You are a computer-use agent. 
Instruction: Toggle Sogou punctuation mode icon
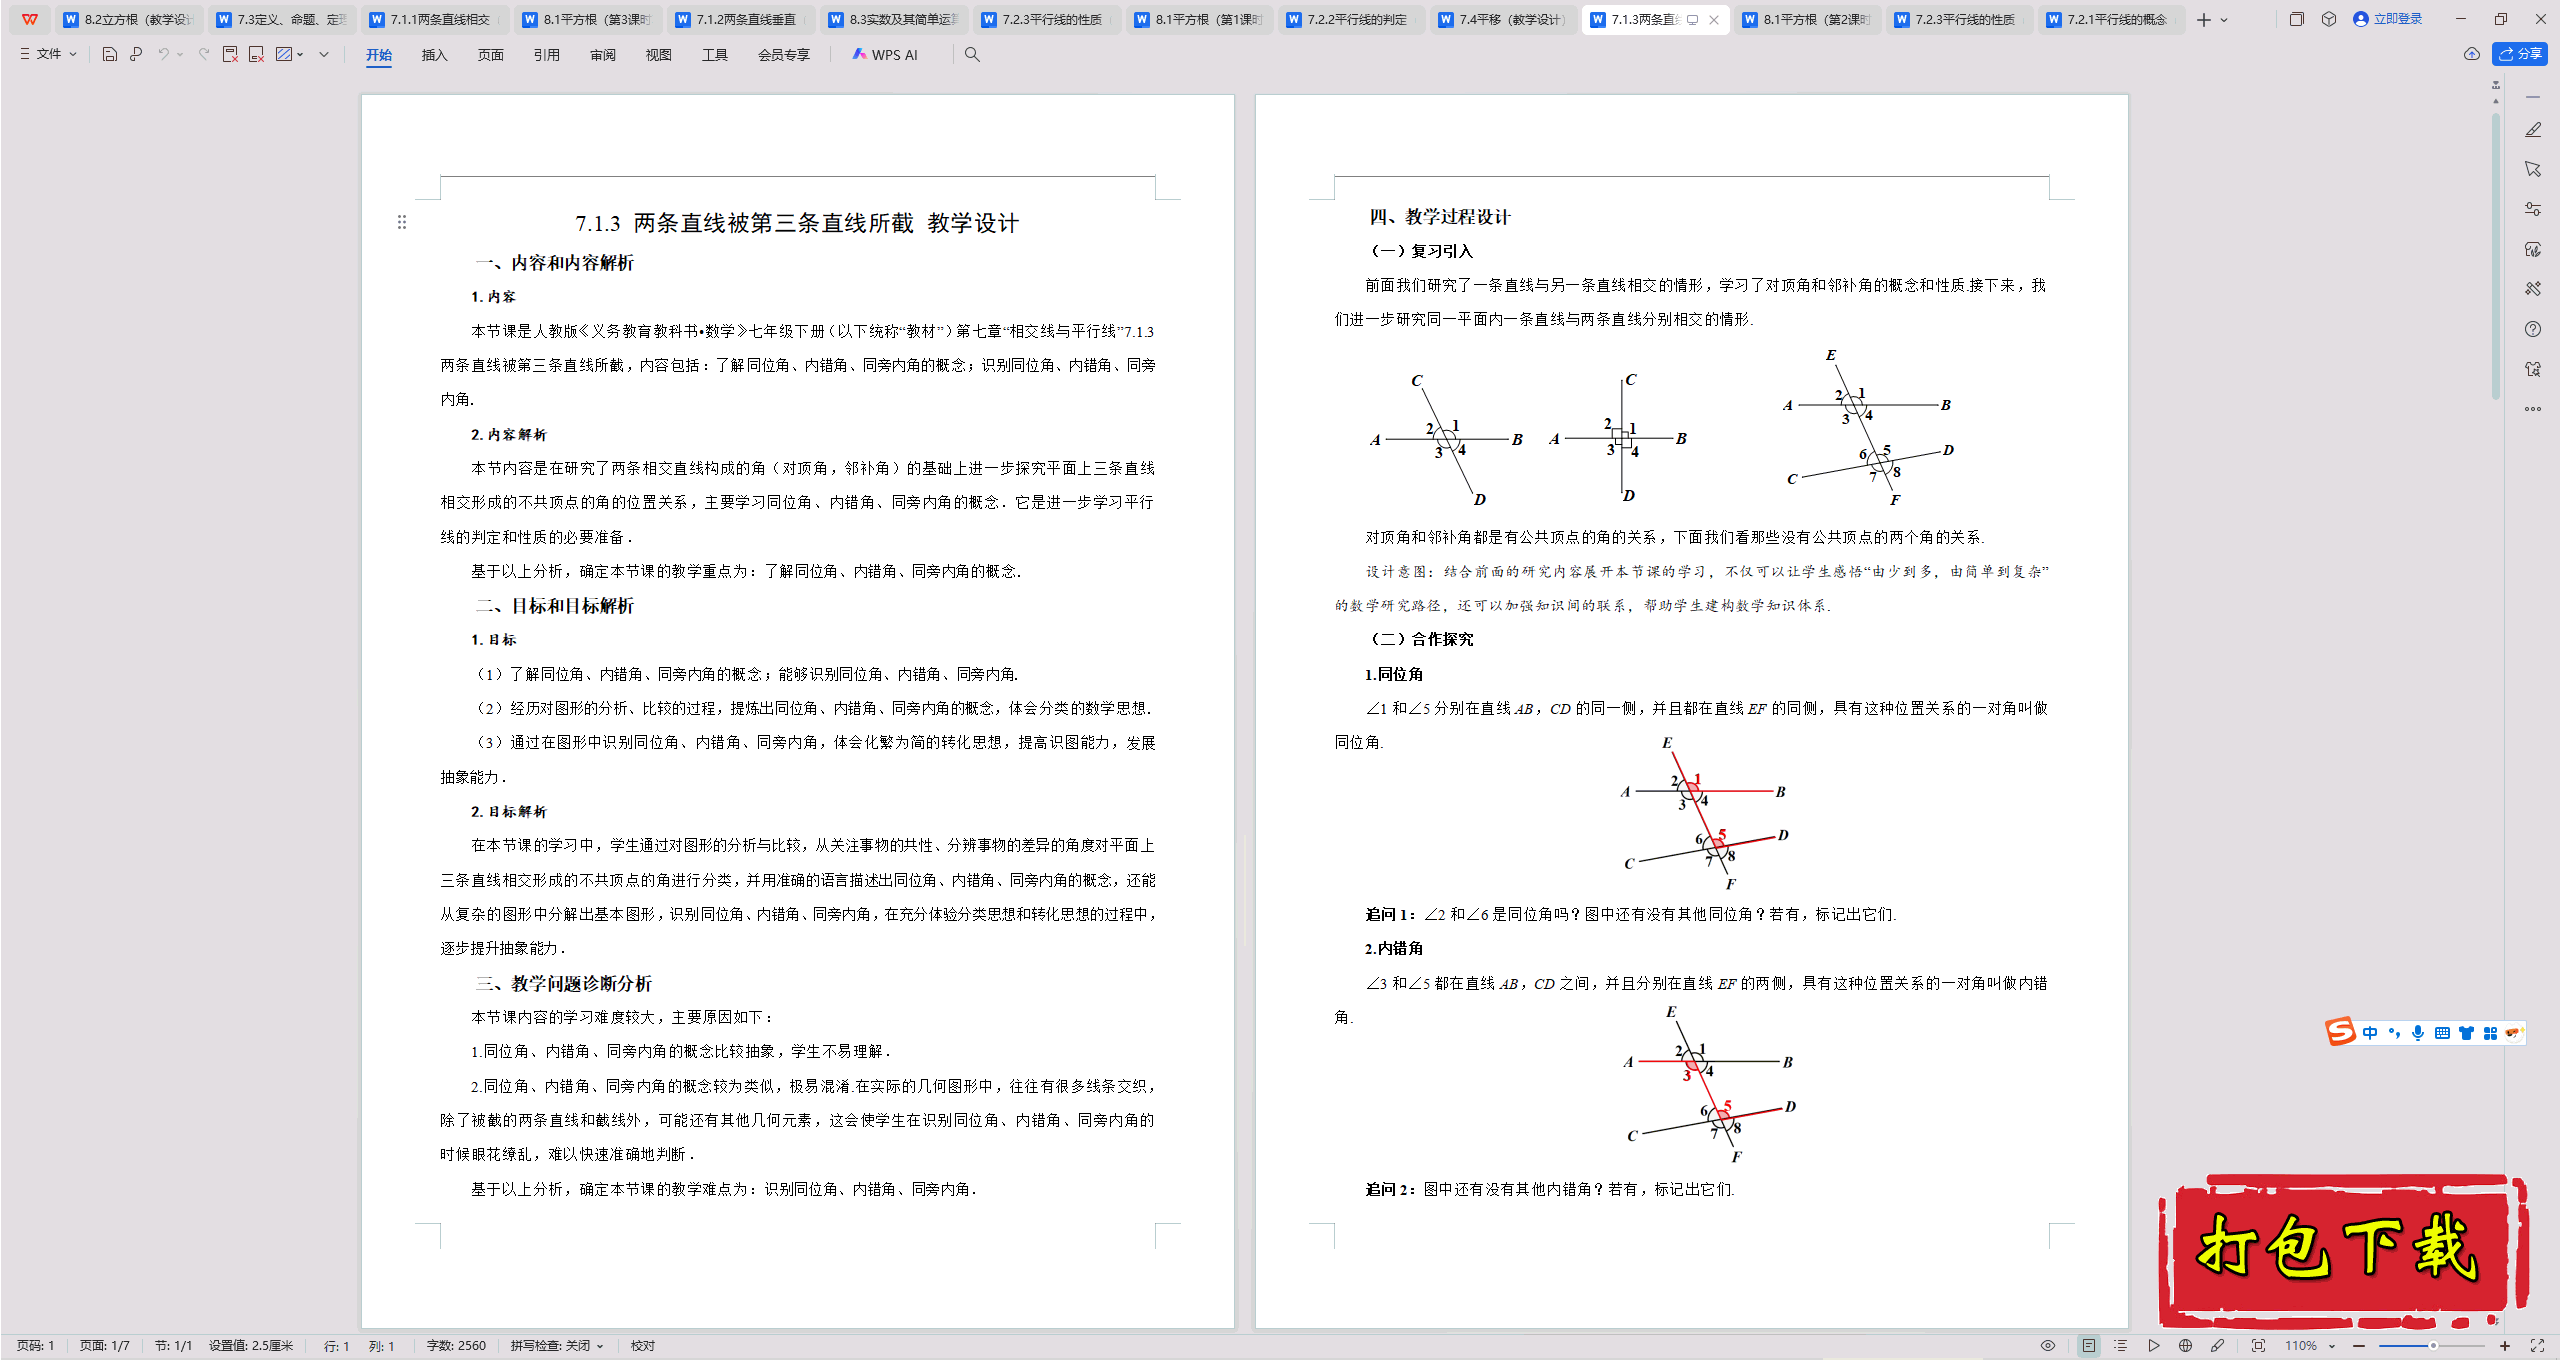(2394, 1033)
